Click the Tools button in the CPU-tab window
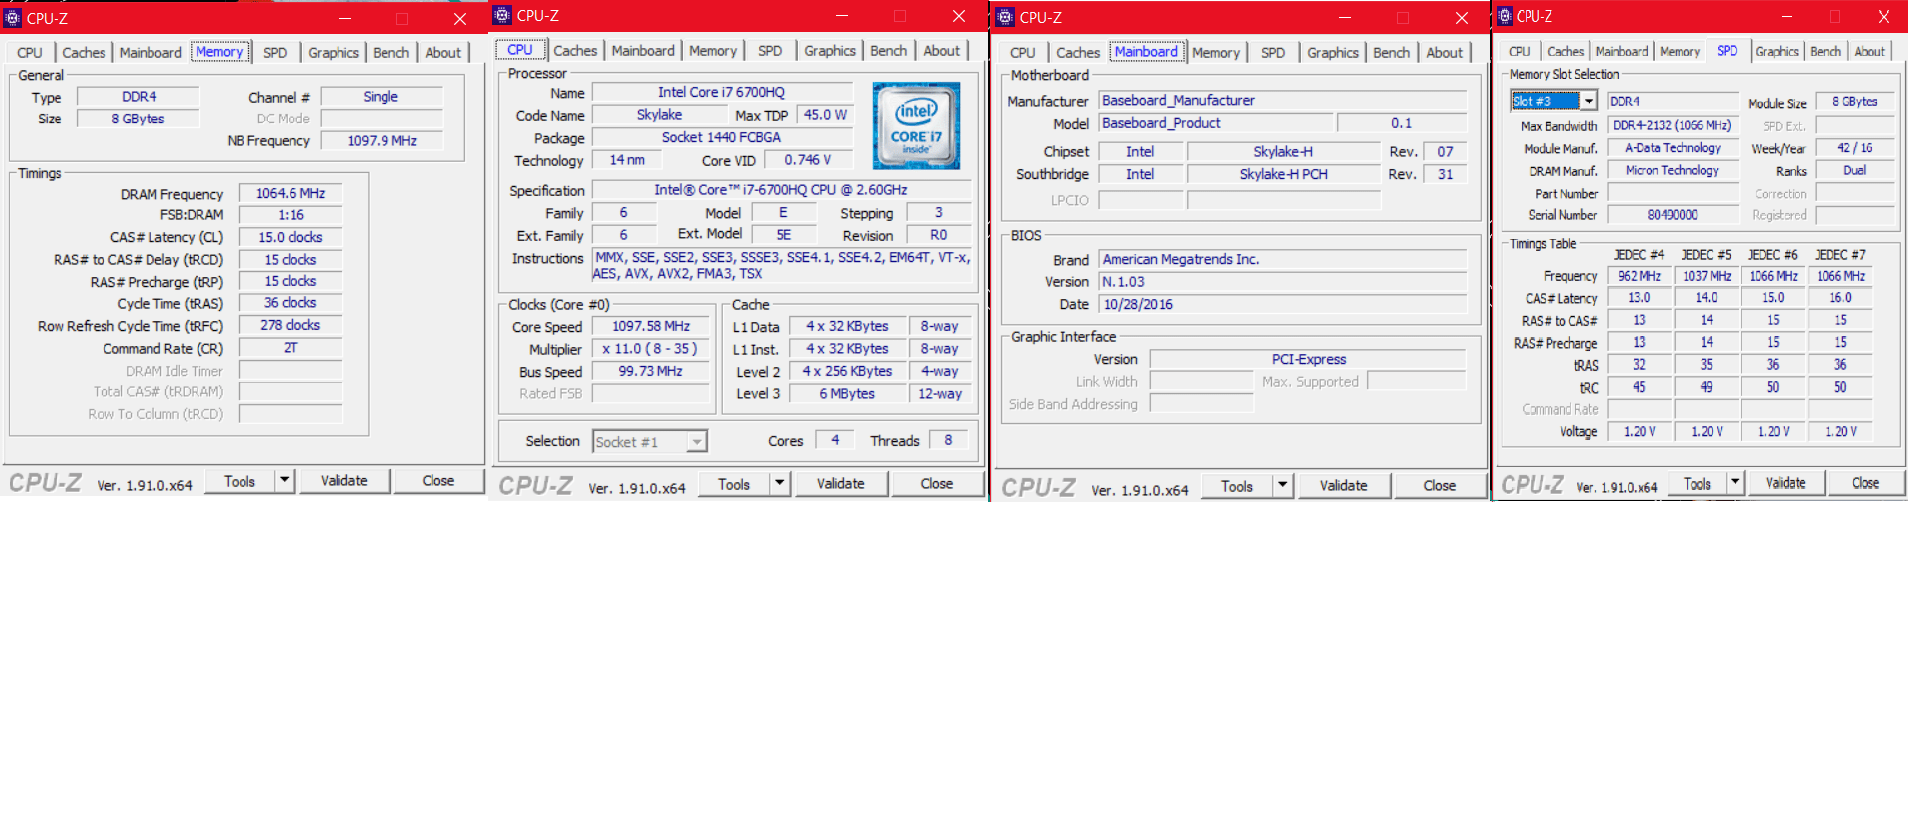The height and width of the screenshot is (825, 1908). (734, 484)
